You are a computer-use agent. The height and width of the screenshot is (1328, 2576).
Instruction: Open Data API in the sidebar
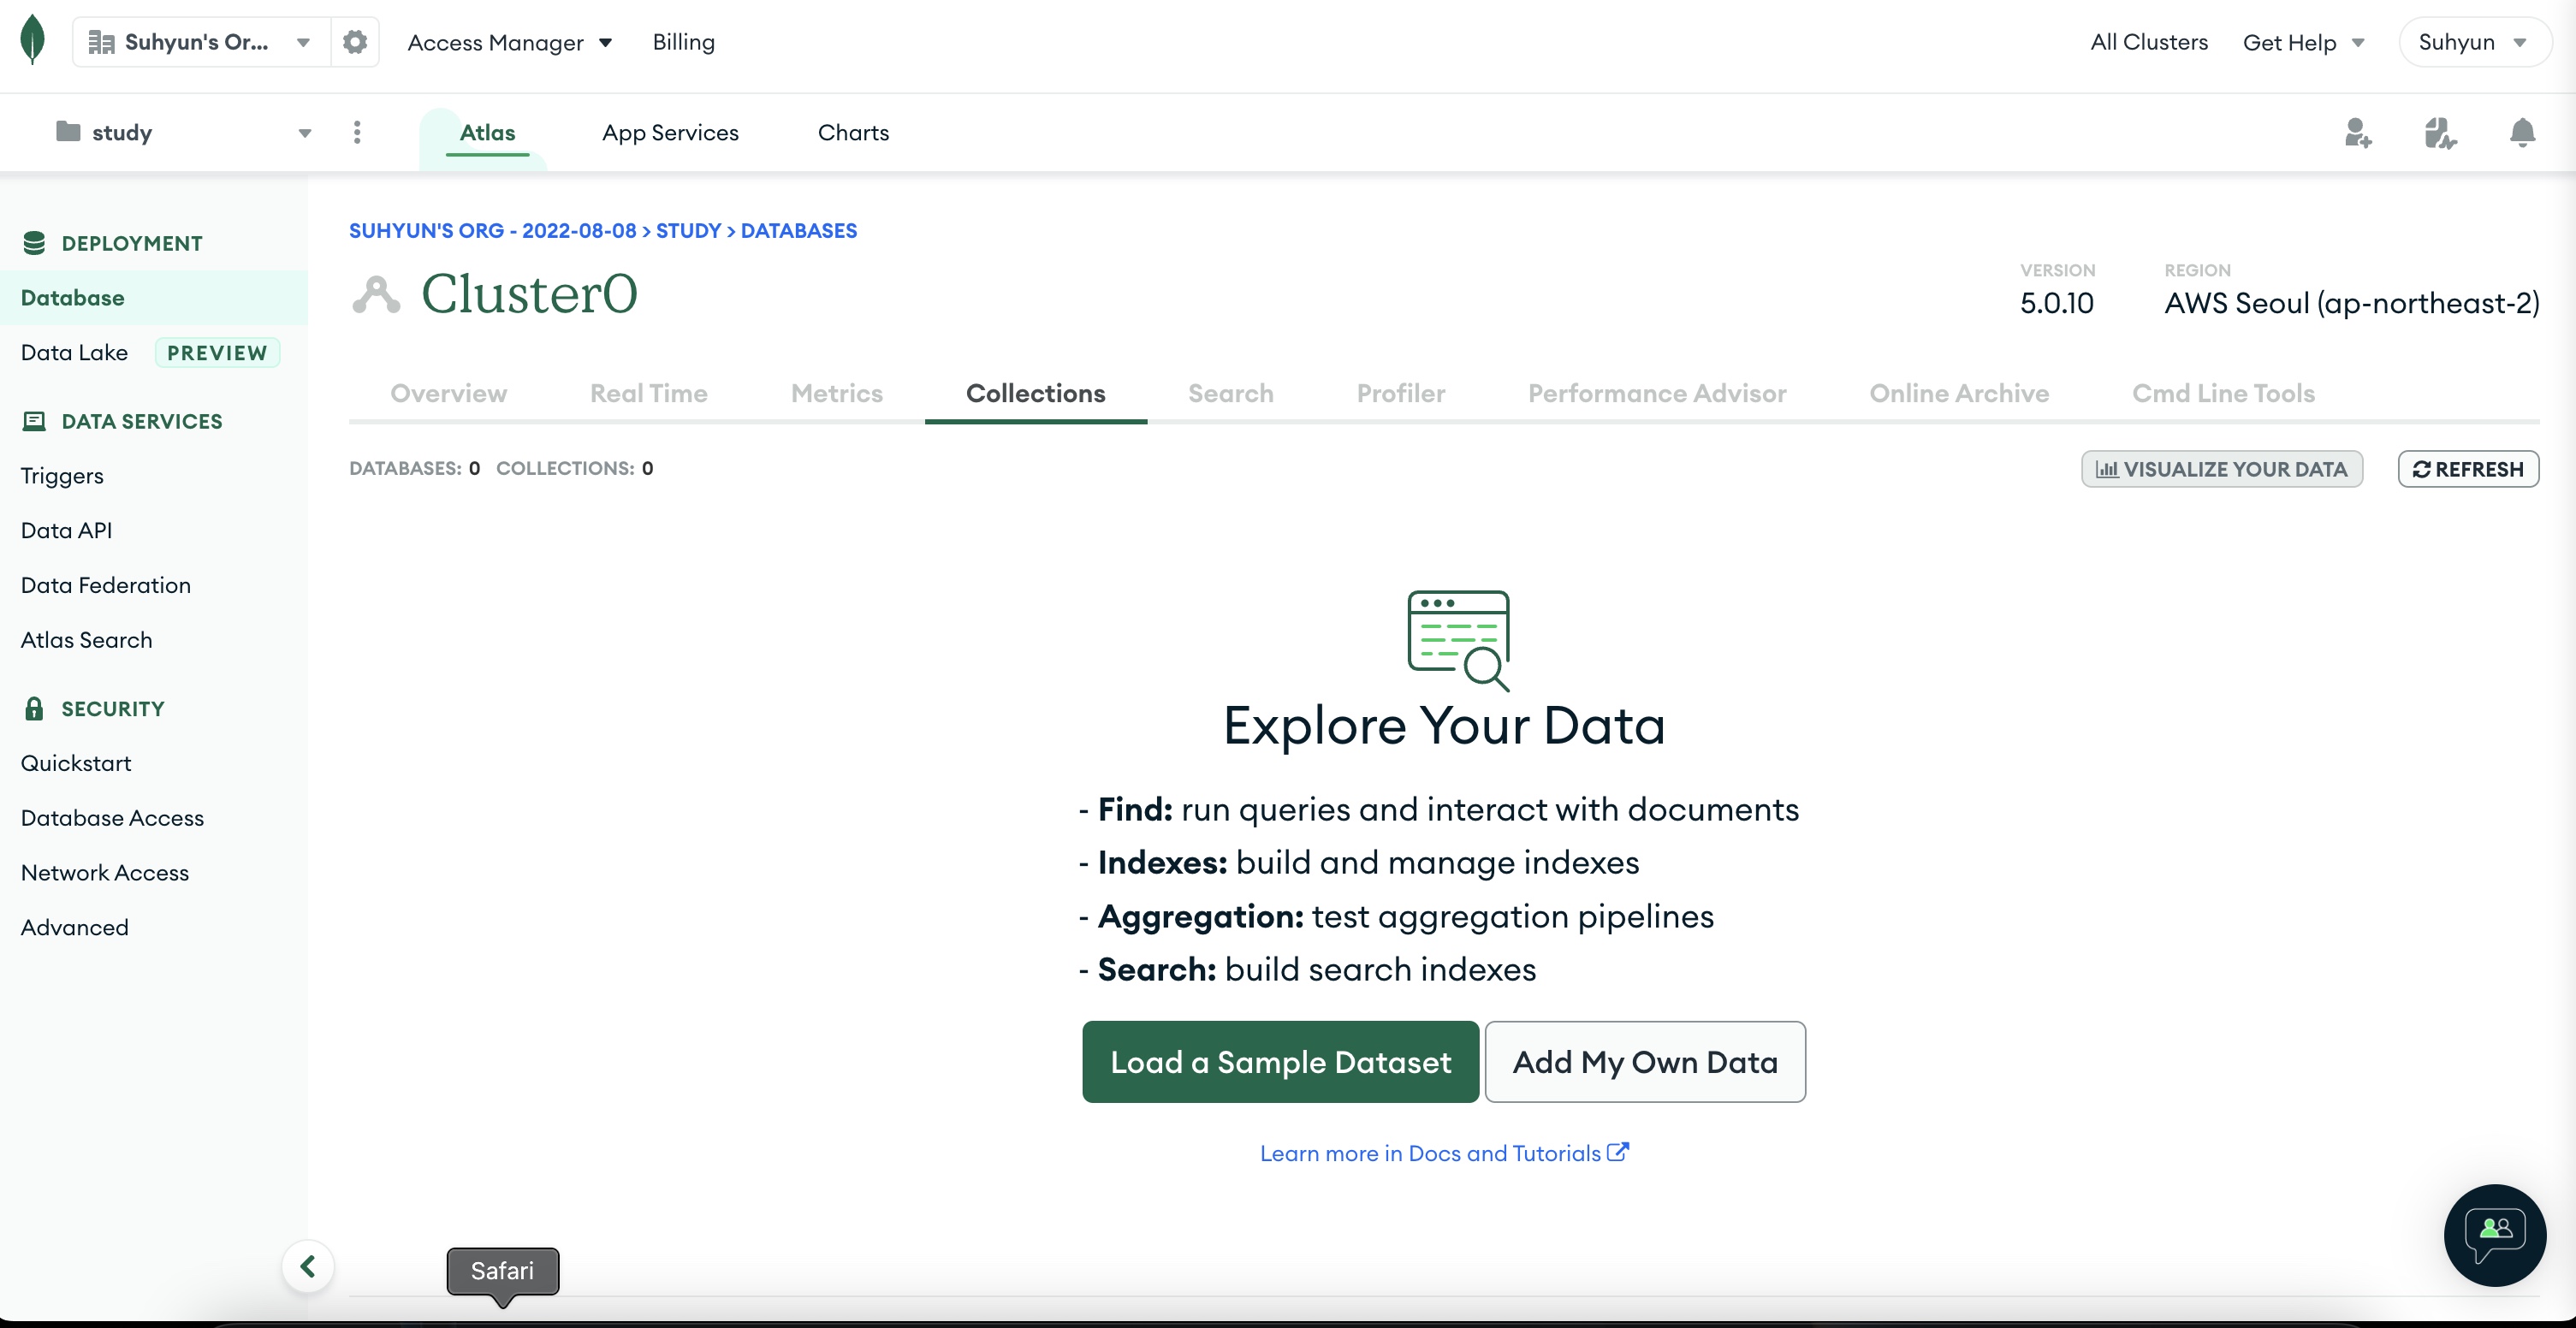[x=66, y=530]
